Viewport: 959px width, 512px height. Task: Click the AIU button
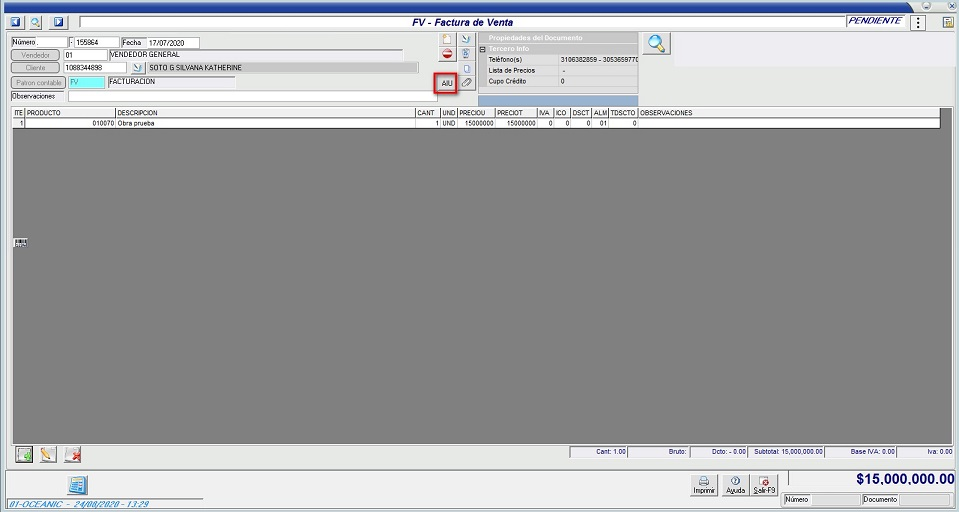click(x=447, y=83)
